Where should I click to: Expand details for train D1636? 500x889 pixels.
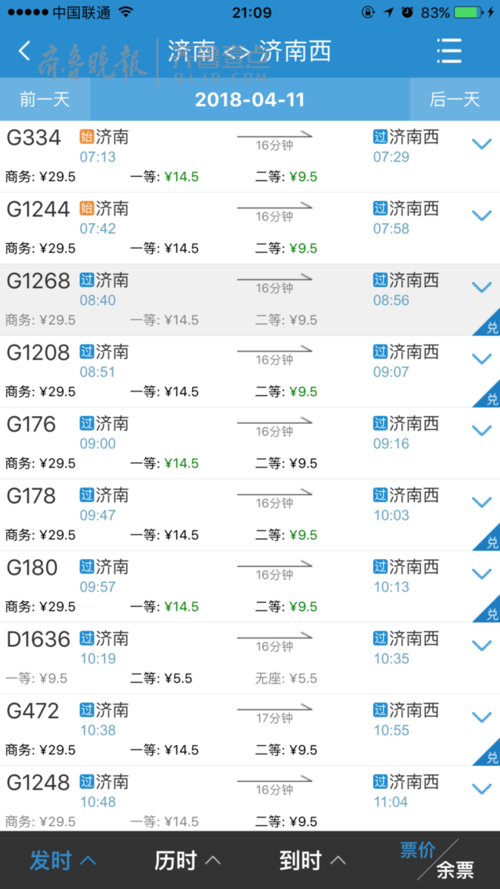pyautogui.click(x=482, y=645)
